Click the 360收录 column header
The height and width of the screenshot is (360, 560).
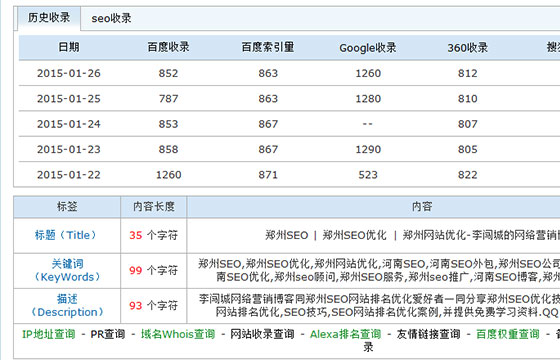[468, 48]
